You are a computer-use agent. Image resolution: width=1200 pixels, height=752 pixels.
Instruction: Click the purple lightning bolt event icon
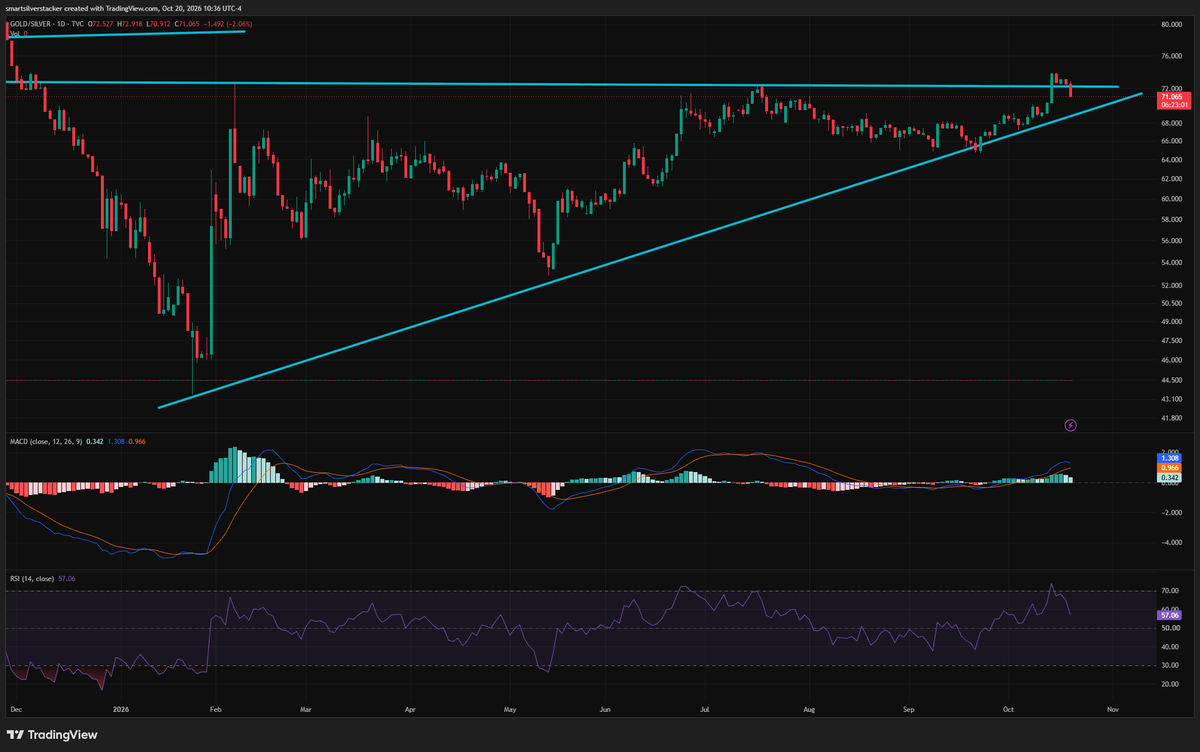(x=1071, y=425)
